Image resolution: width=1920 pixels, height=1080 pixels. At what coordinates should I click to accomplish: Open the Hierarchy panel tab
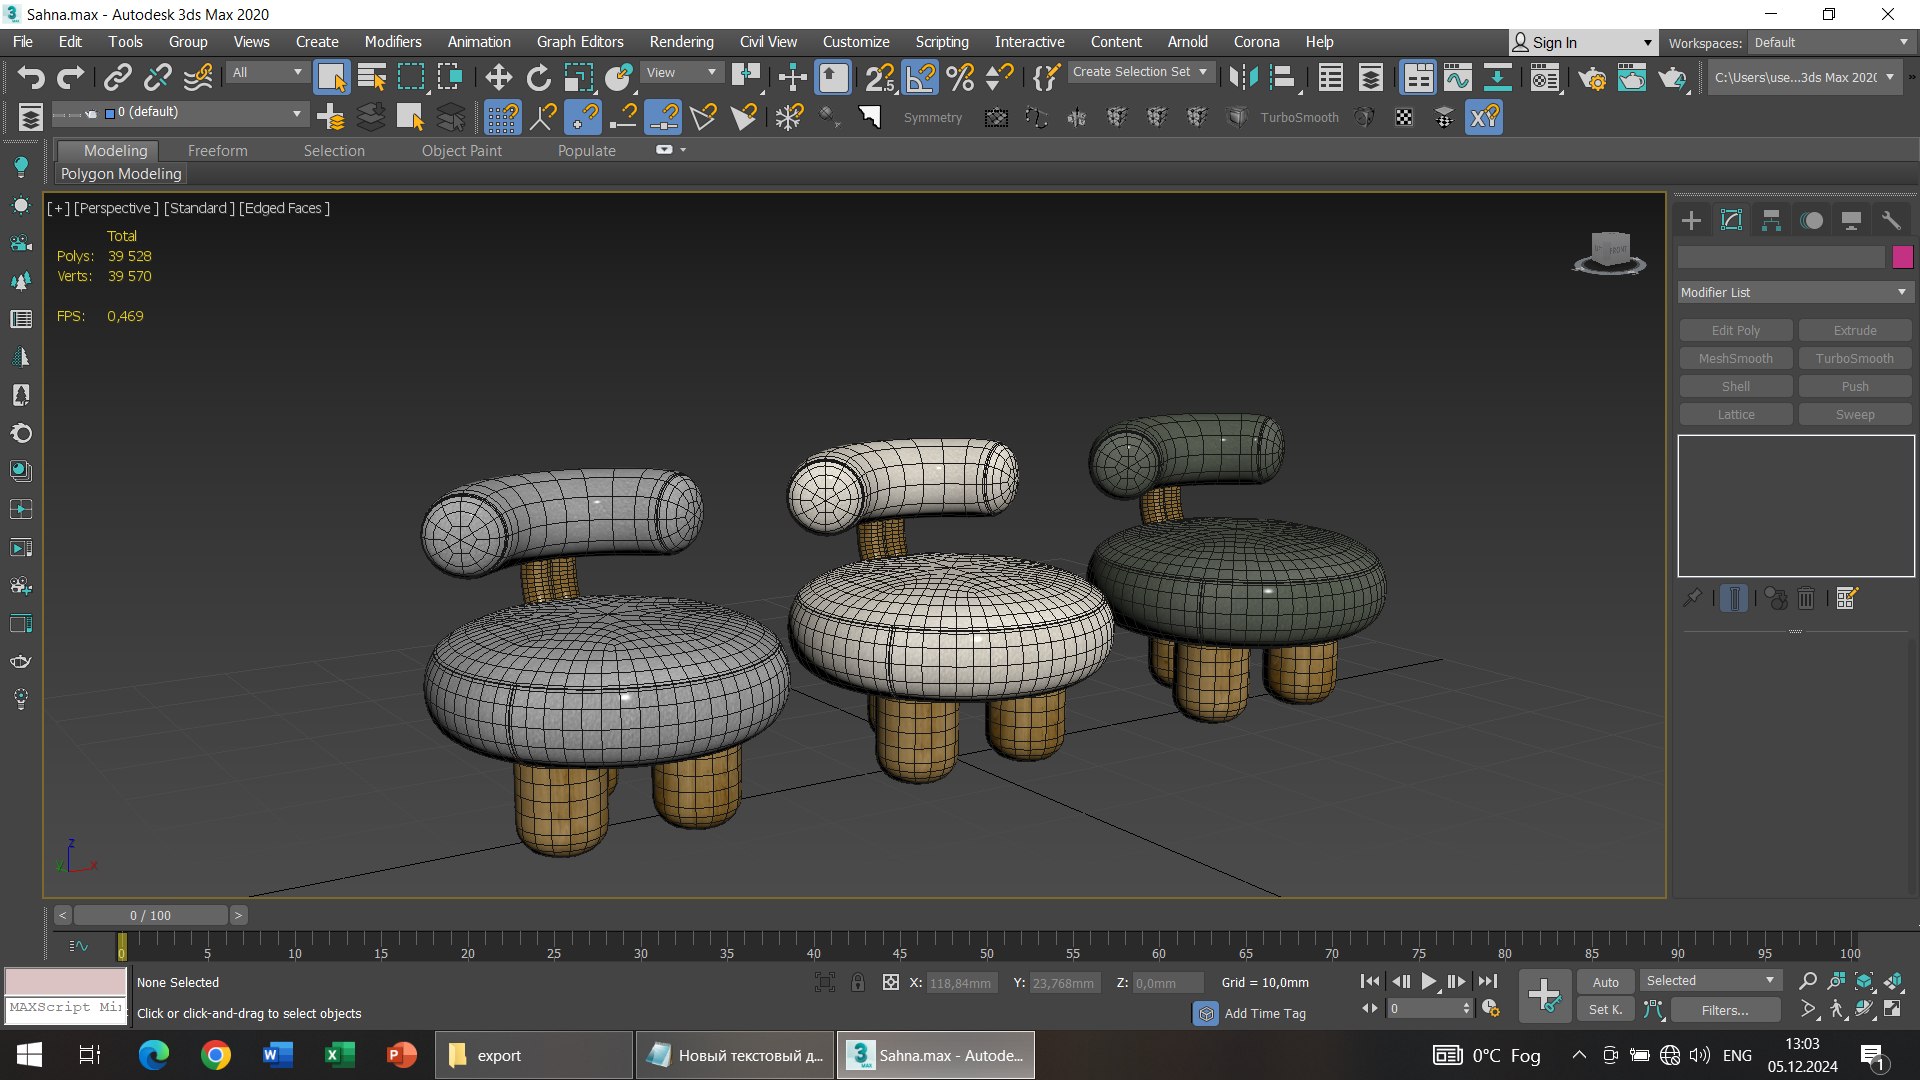[x=1771, y=220]
